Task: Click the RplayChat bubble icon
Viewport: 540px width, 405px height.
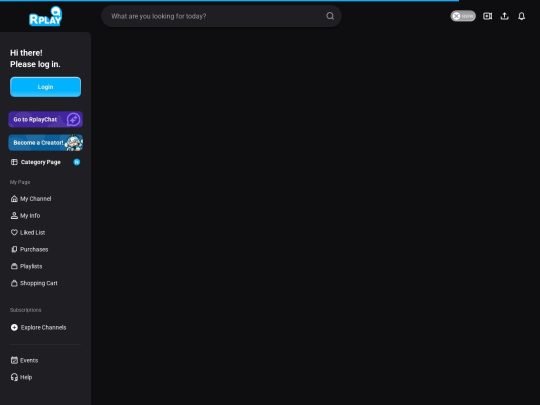Action: tap(73, 120)
